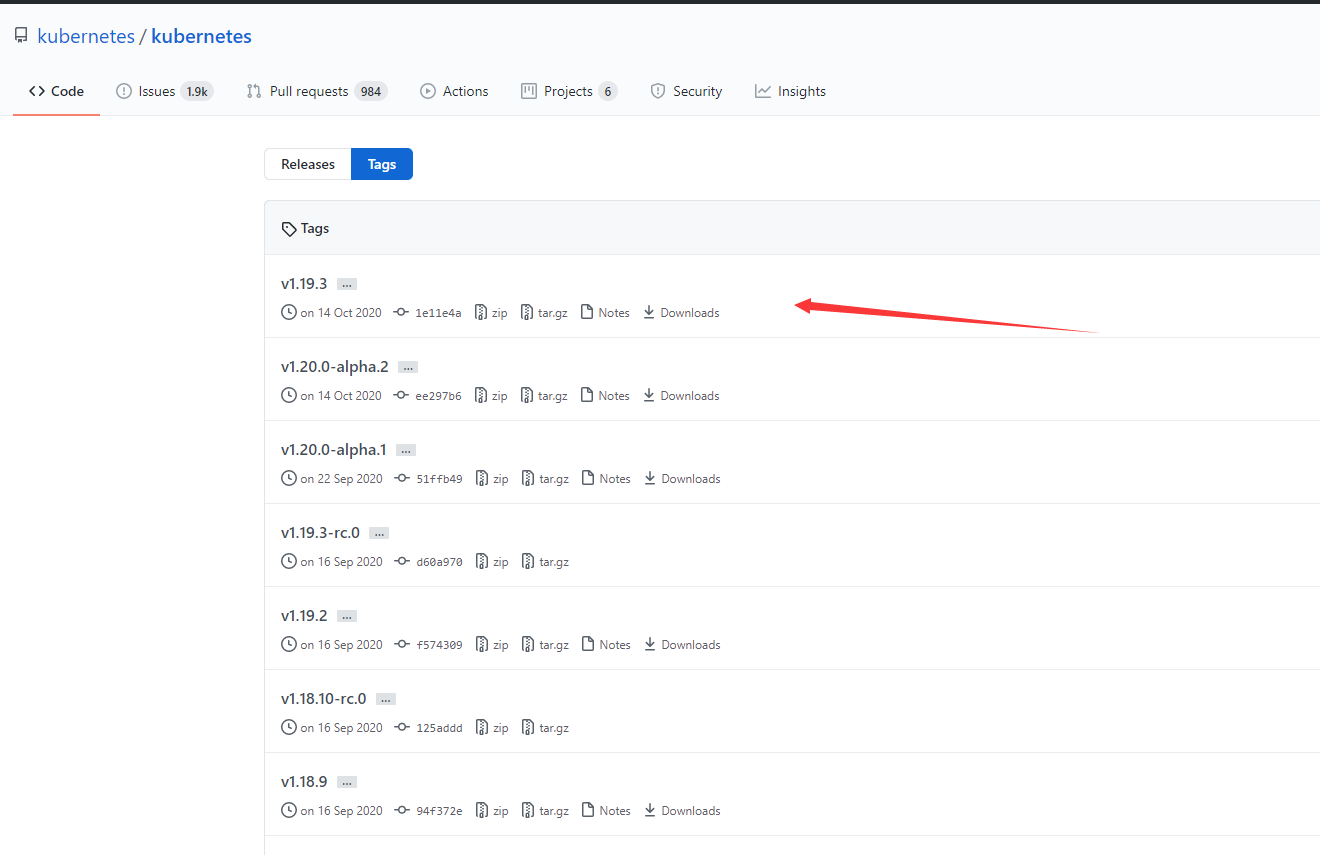This screenshot has width=1320, height=855.
Task: Click the 1.9k issues counter badge
Action: pos(197,91)
